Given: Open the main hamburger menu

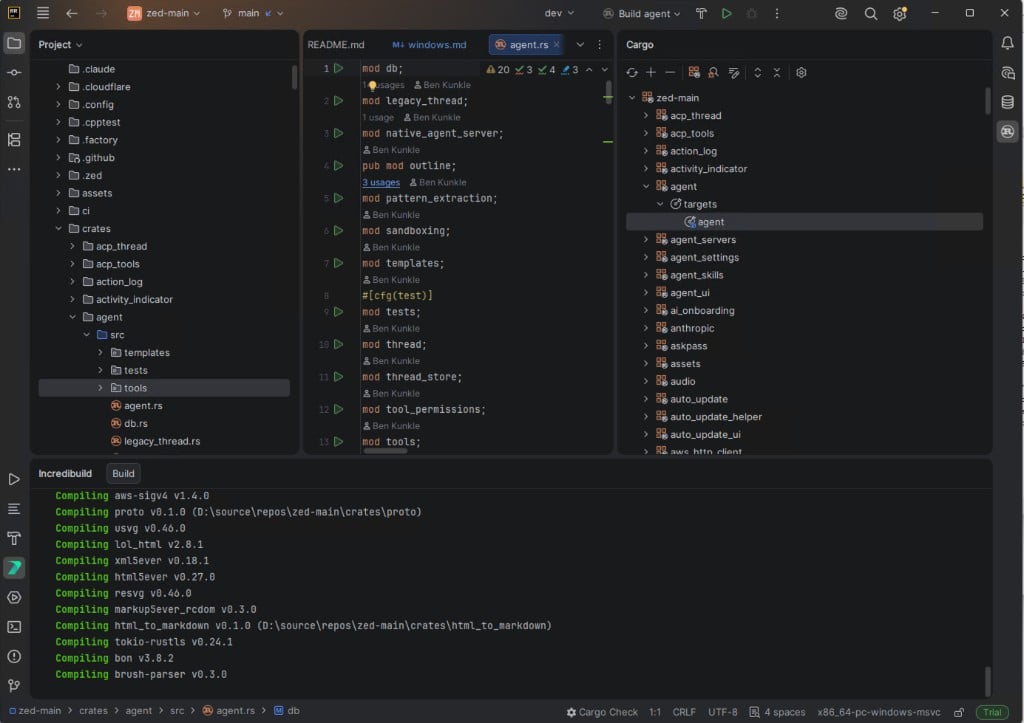Looking at the screenshot, I should 42,13.
